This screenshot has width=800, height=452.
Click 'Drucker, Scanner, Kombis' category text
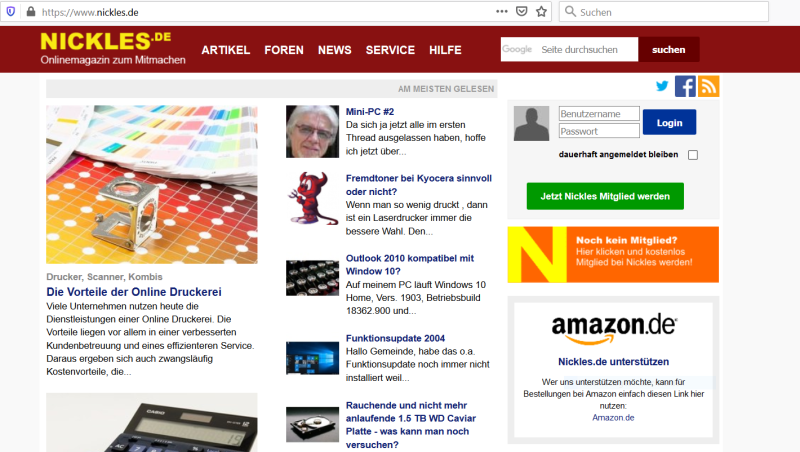pyautogui.click(x=104, y=277)
